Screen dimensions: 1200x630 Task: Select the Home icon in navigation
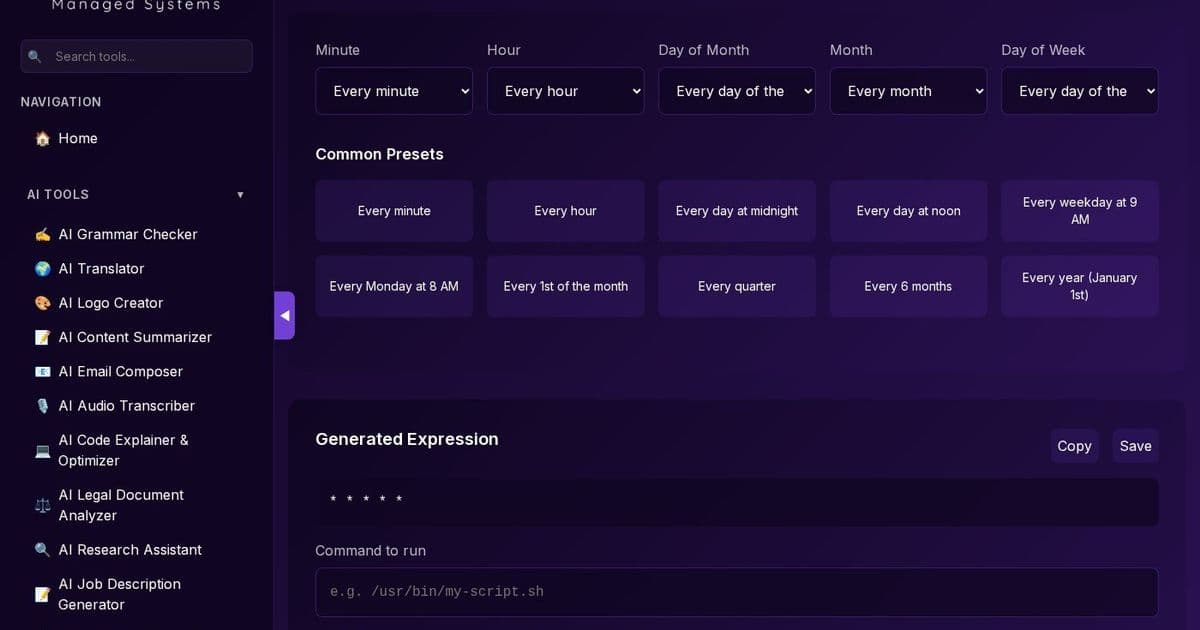click(42, 138)
